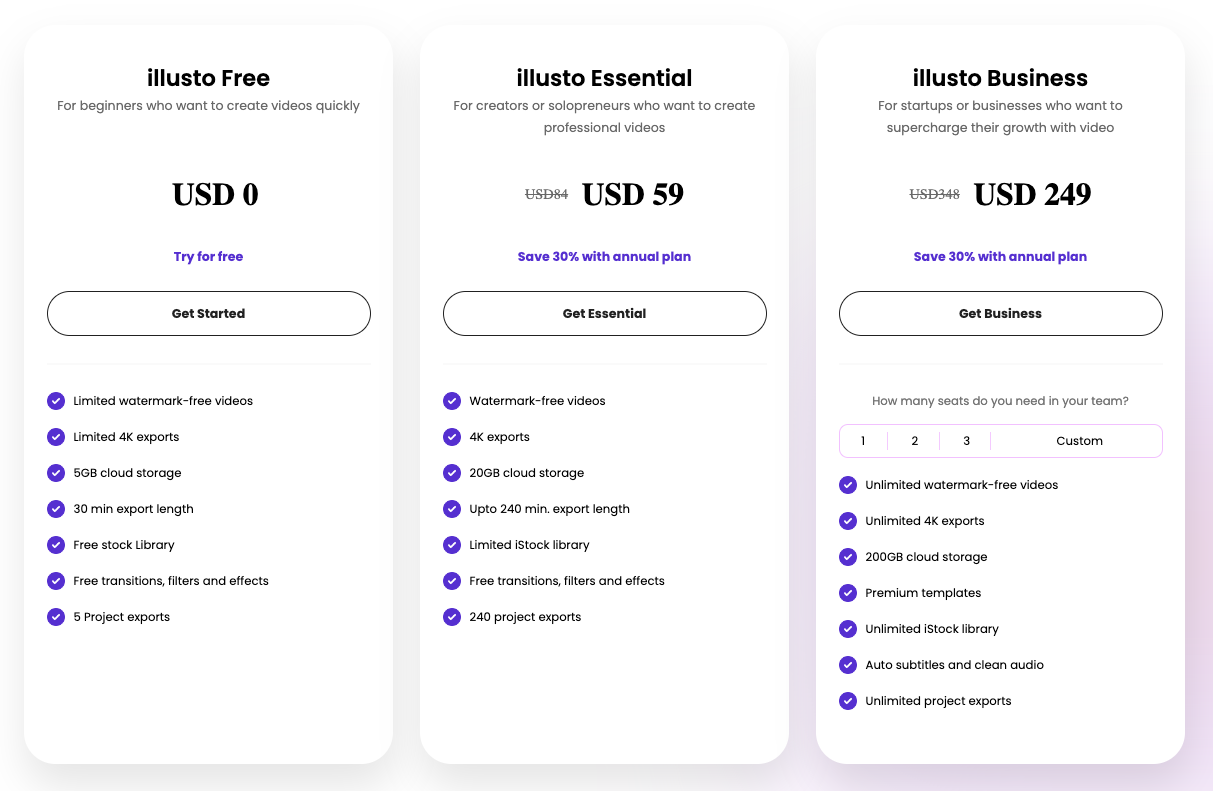The width and height of the screenshot is (1213, 791).
Task: Click checkmark icon beside 20GB cloud storage
Action: 452,473
